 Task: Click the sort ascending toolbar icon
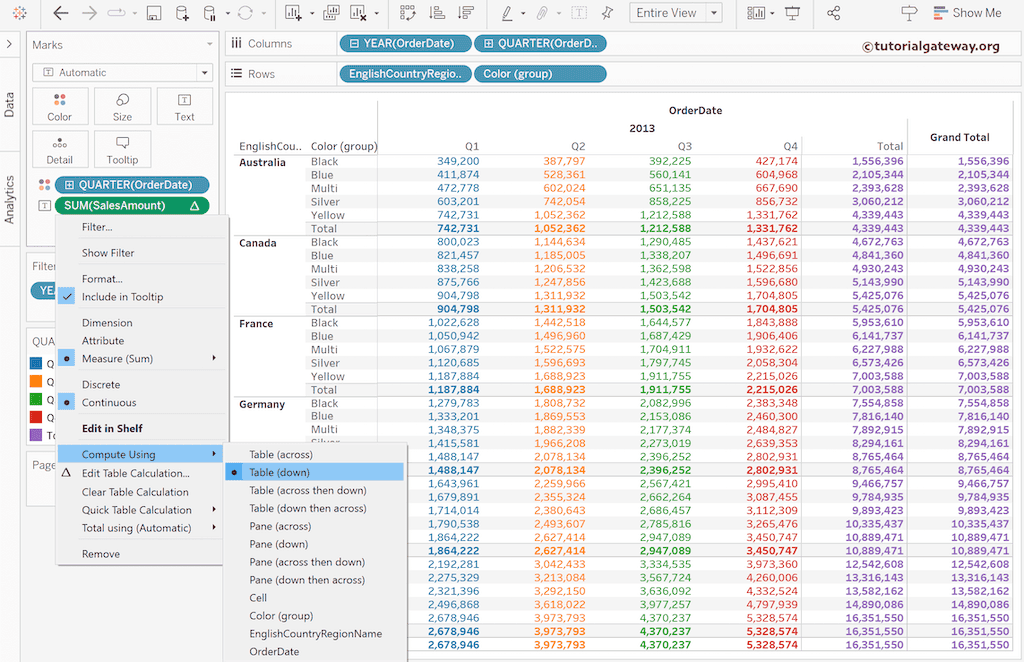coord(436,13)
